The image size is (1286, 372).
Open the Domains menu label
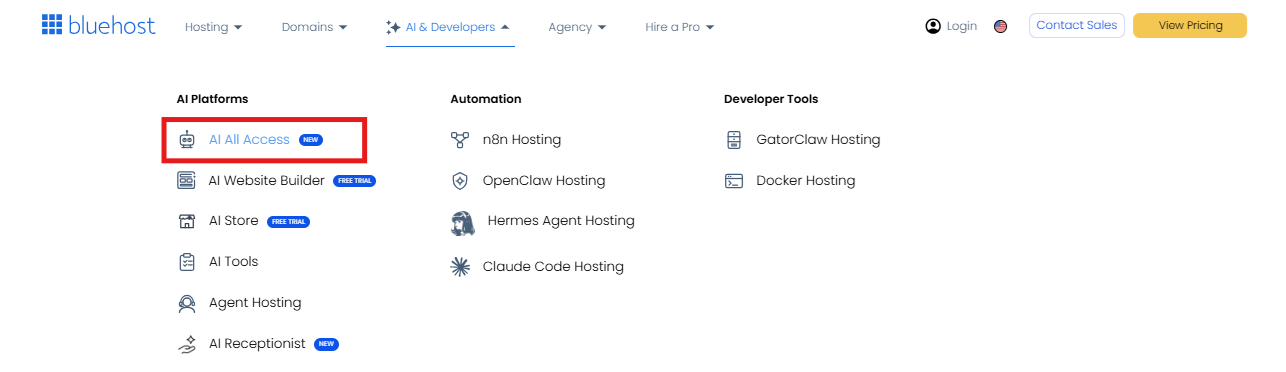tap(308, 27)
